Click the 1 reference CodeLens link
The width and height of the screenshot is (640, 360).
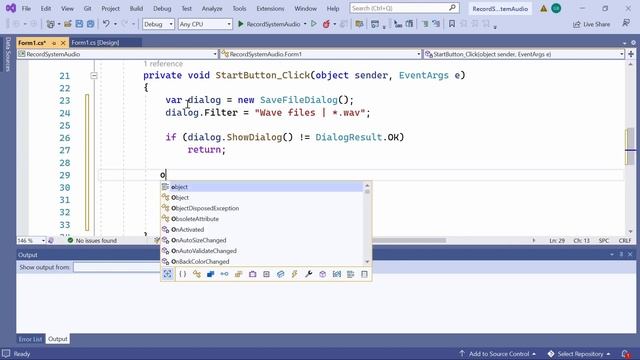(163, 64)
